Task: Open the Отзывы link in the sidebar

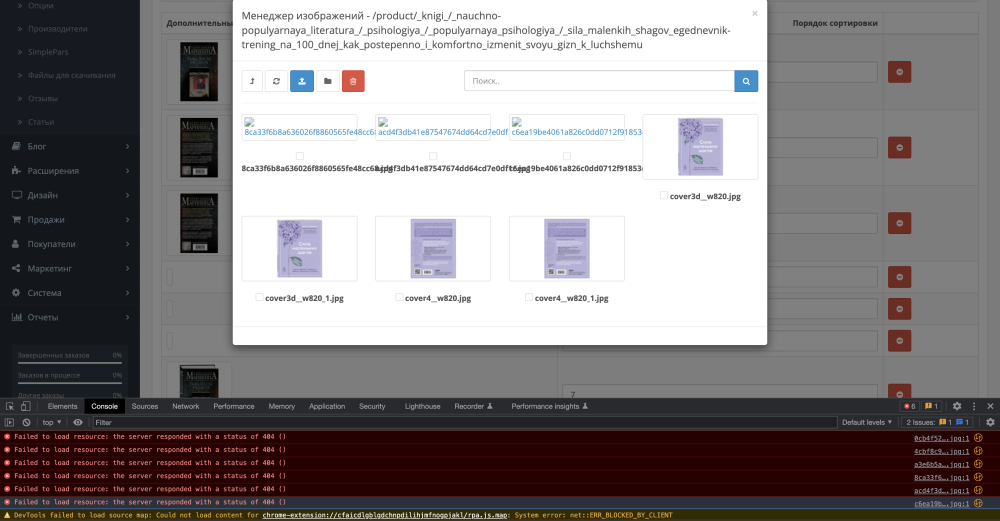Action: pyautogui.click(x=42, y=98)
